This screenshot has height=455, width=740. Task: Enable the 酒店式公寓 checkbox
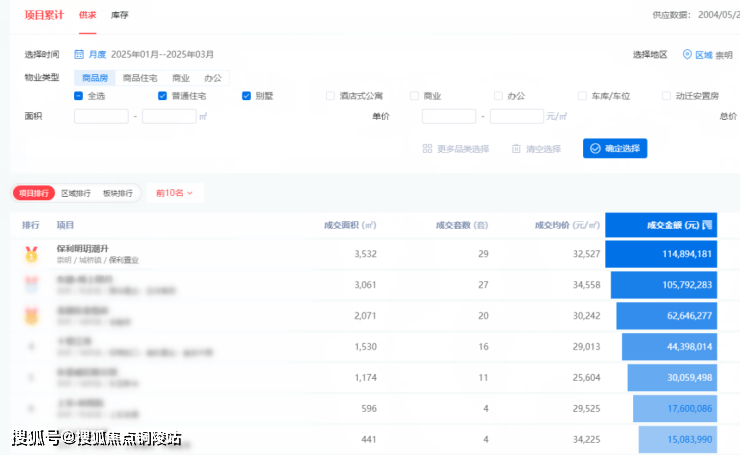(331, 96)
